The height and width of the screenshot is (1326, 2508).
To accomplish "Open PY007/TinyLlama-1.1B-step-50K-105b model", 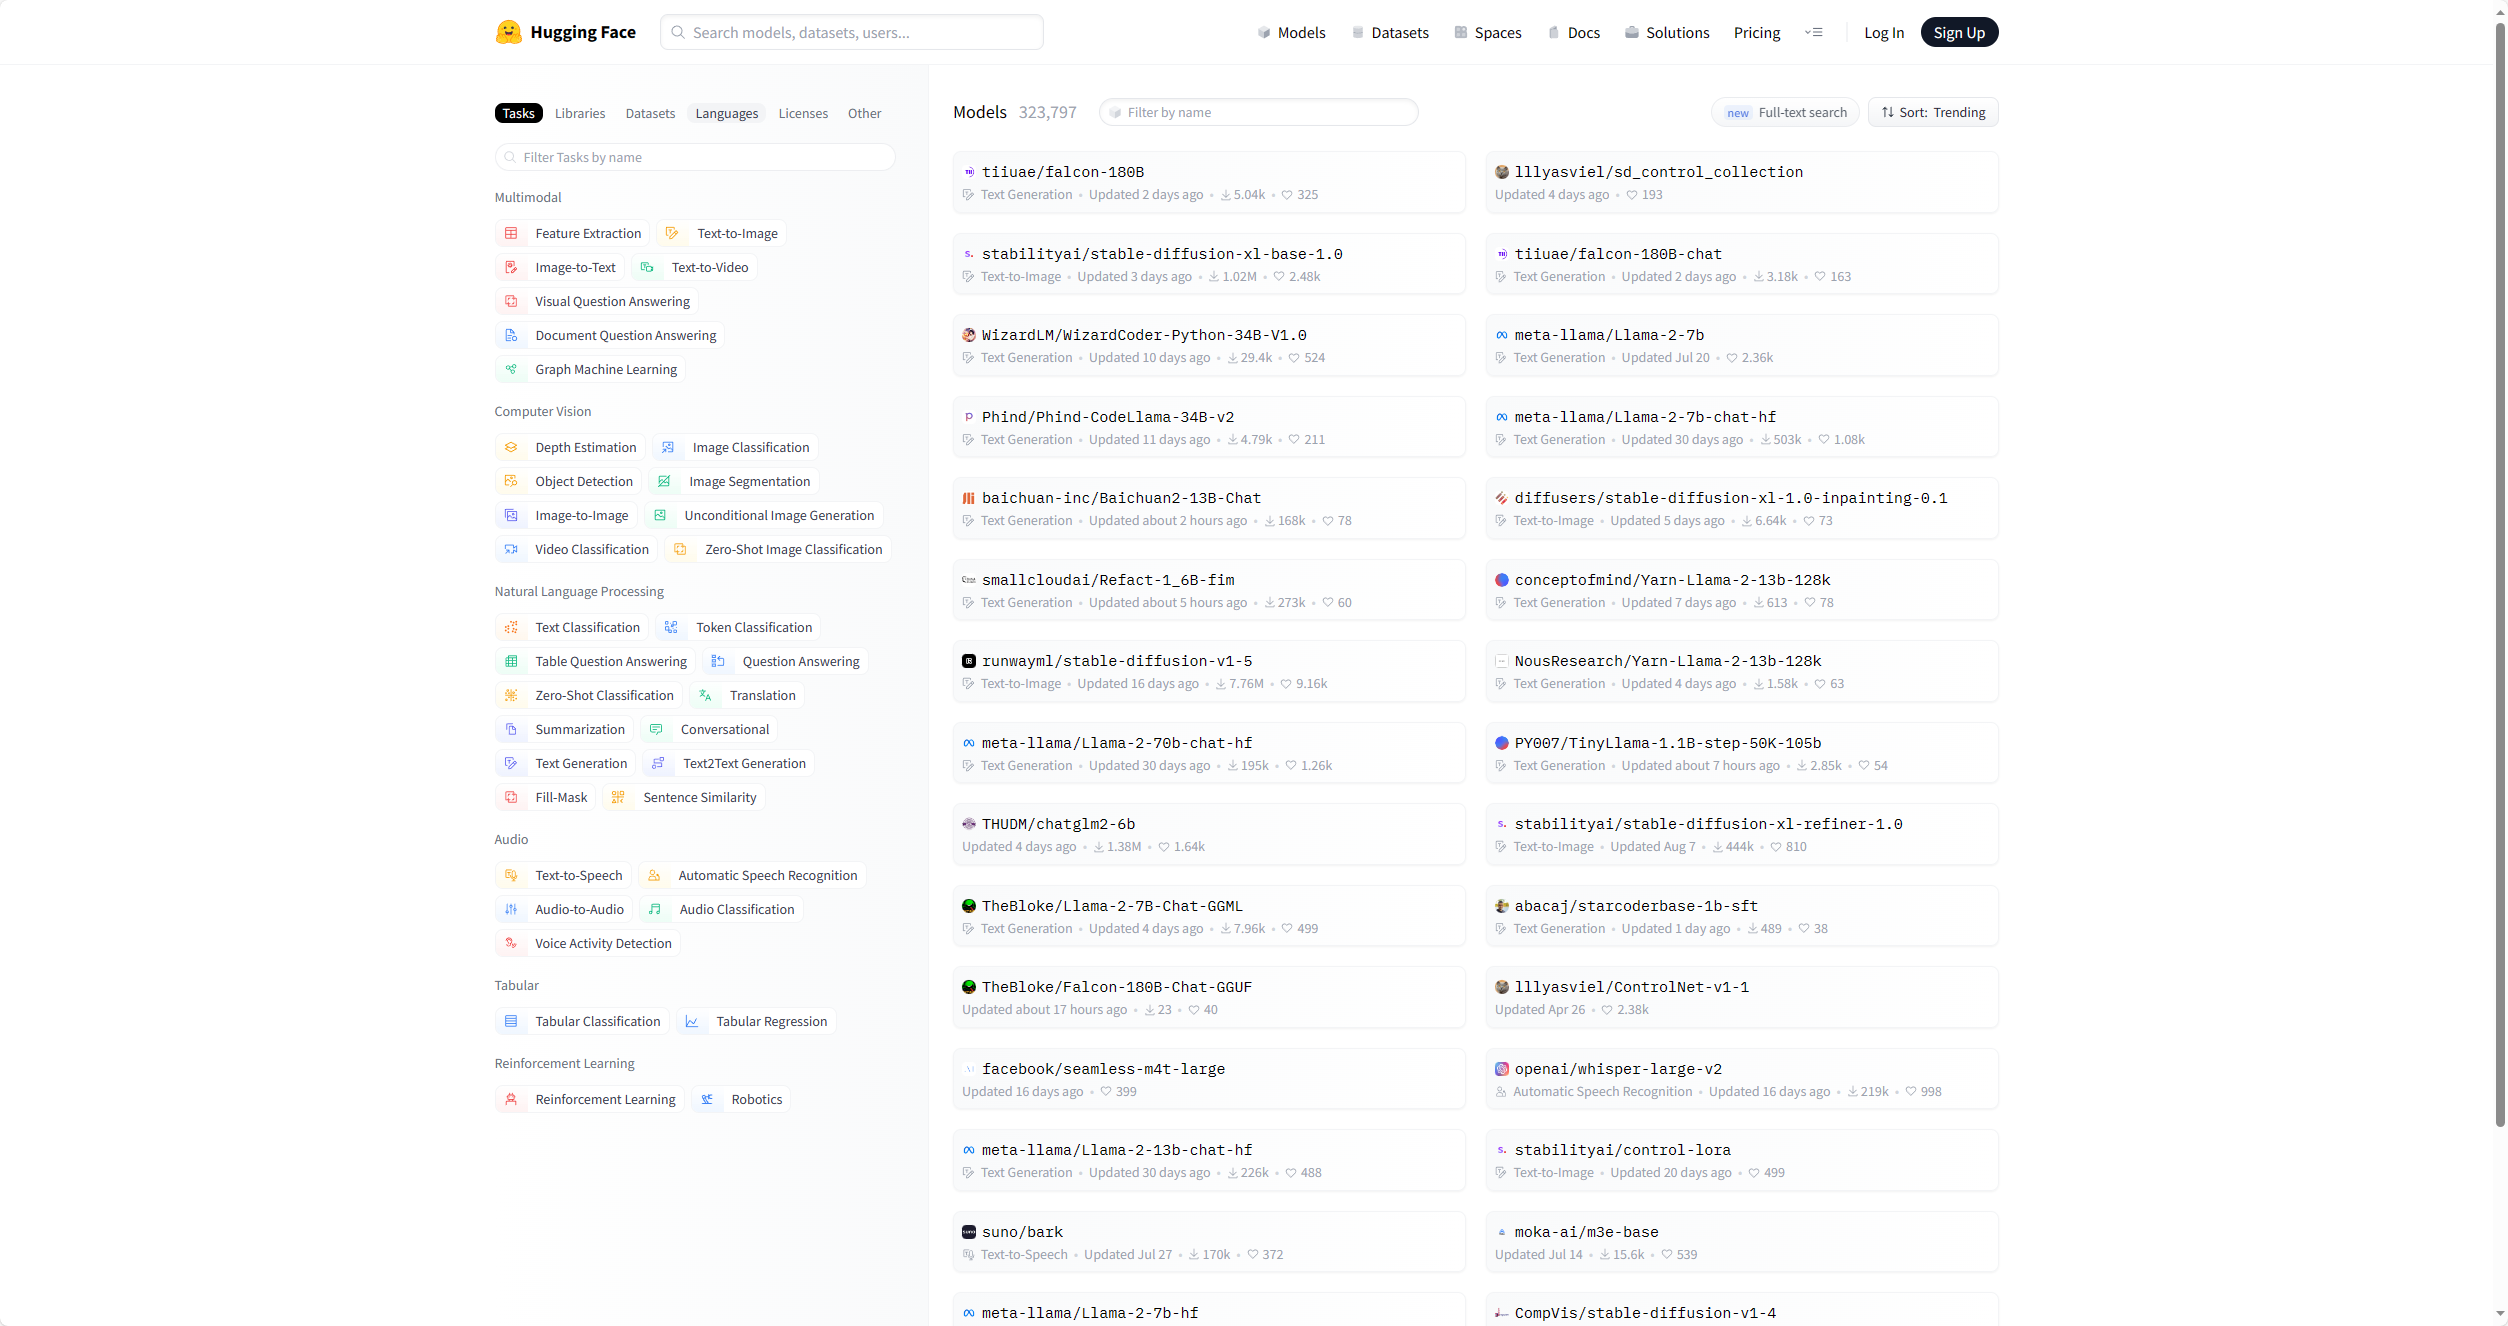I will pyautogui.click(x=1742, y=753).
